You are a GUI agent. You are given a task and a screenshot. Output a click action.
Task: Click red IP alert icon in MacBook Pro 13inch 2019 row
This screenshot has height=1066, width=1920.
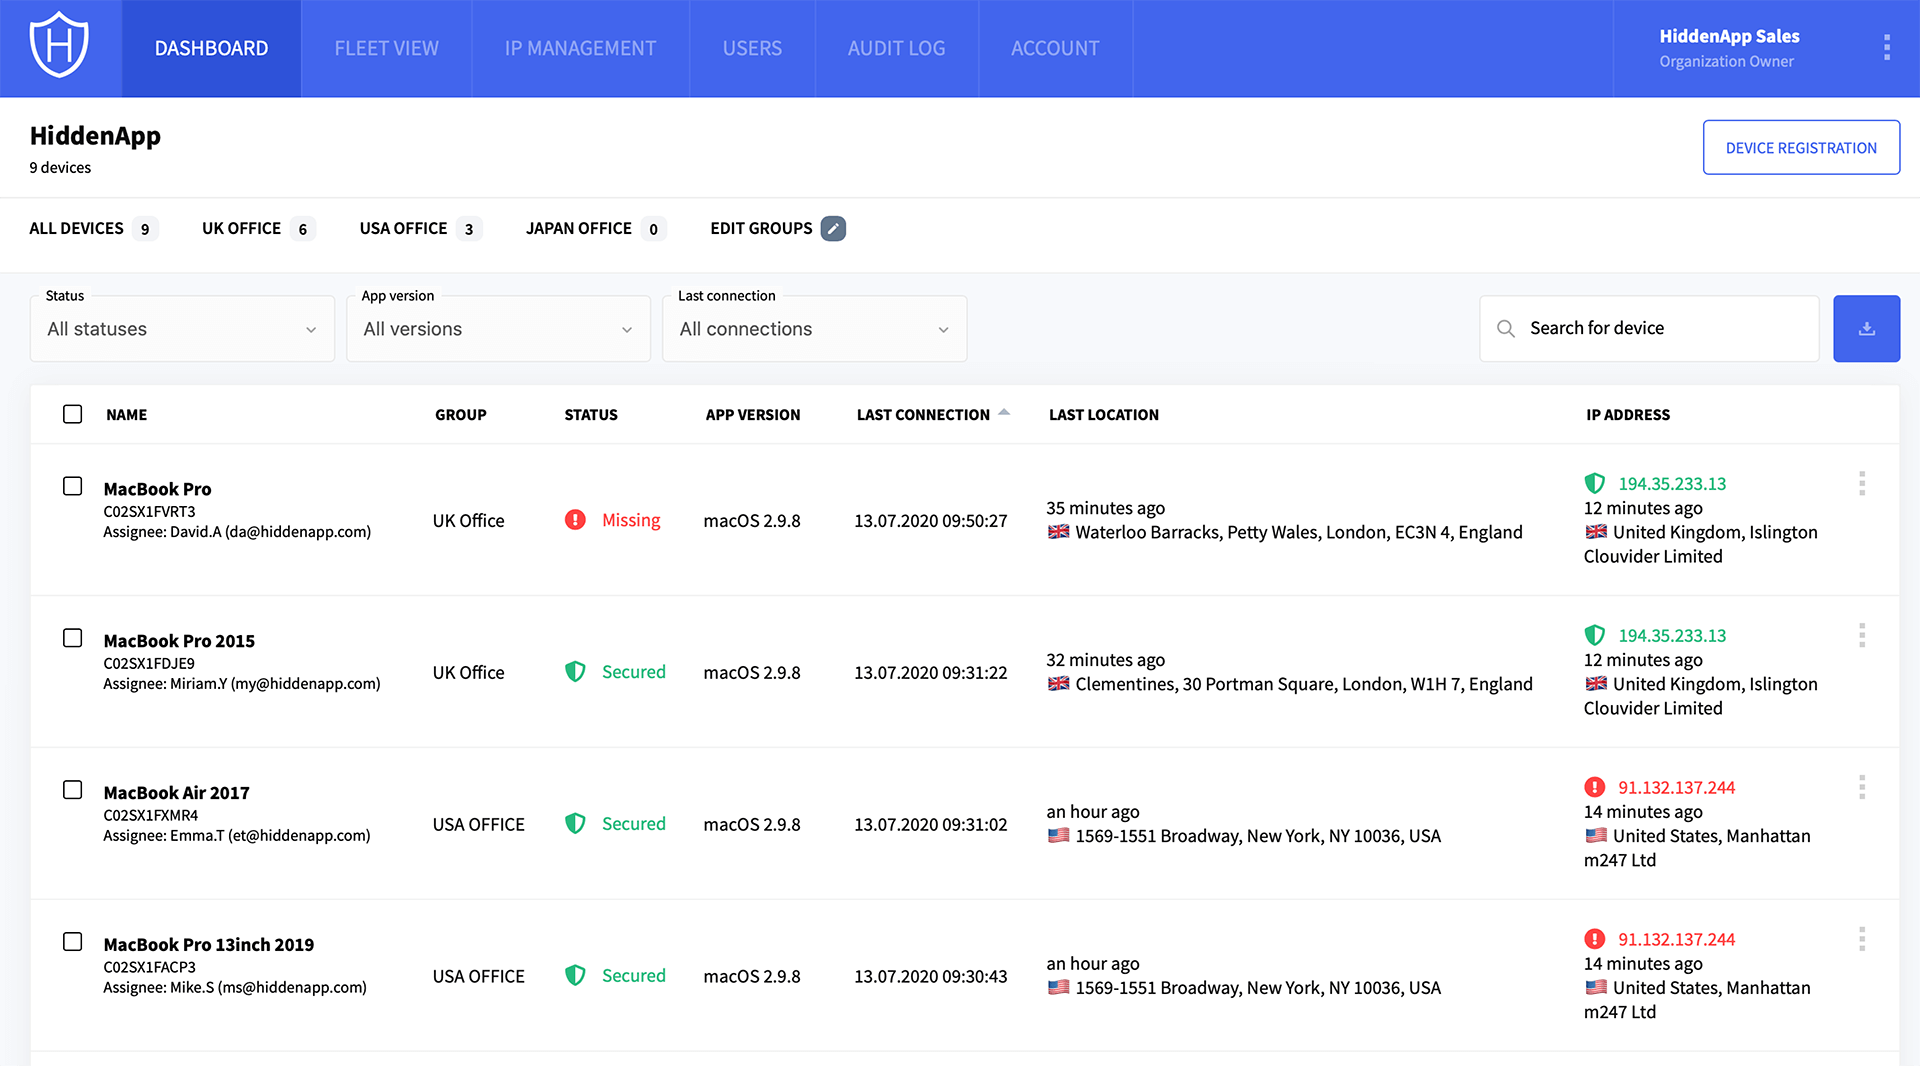(x=1595, y=939)
